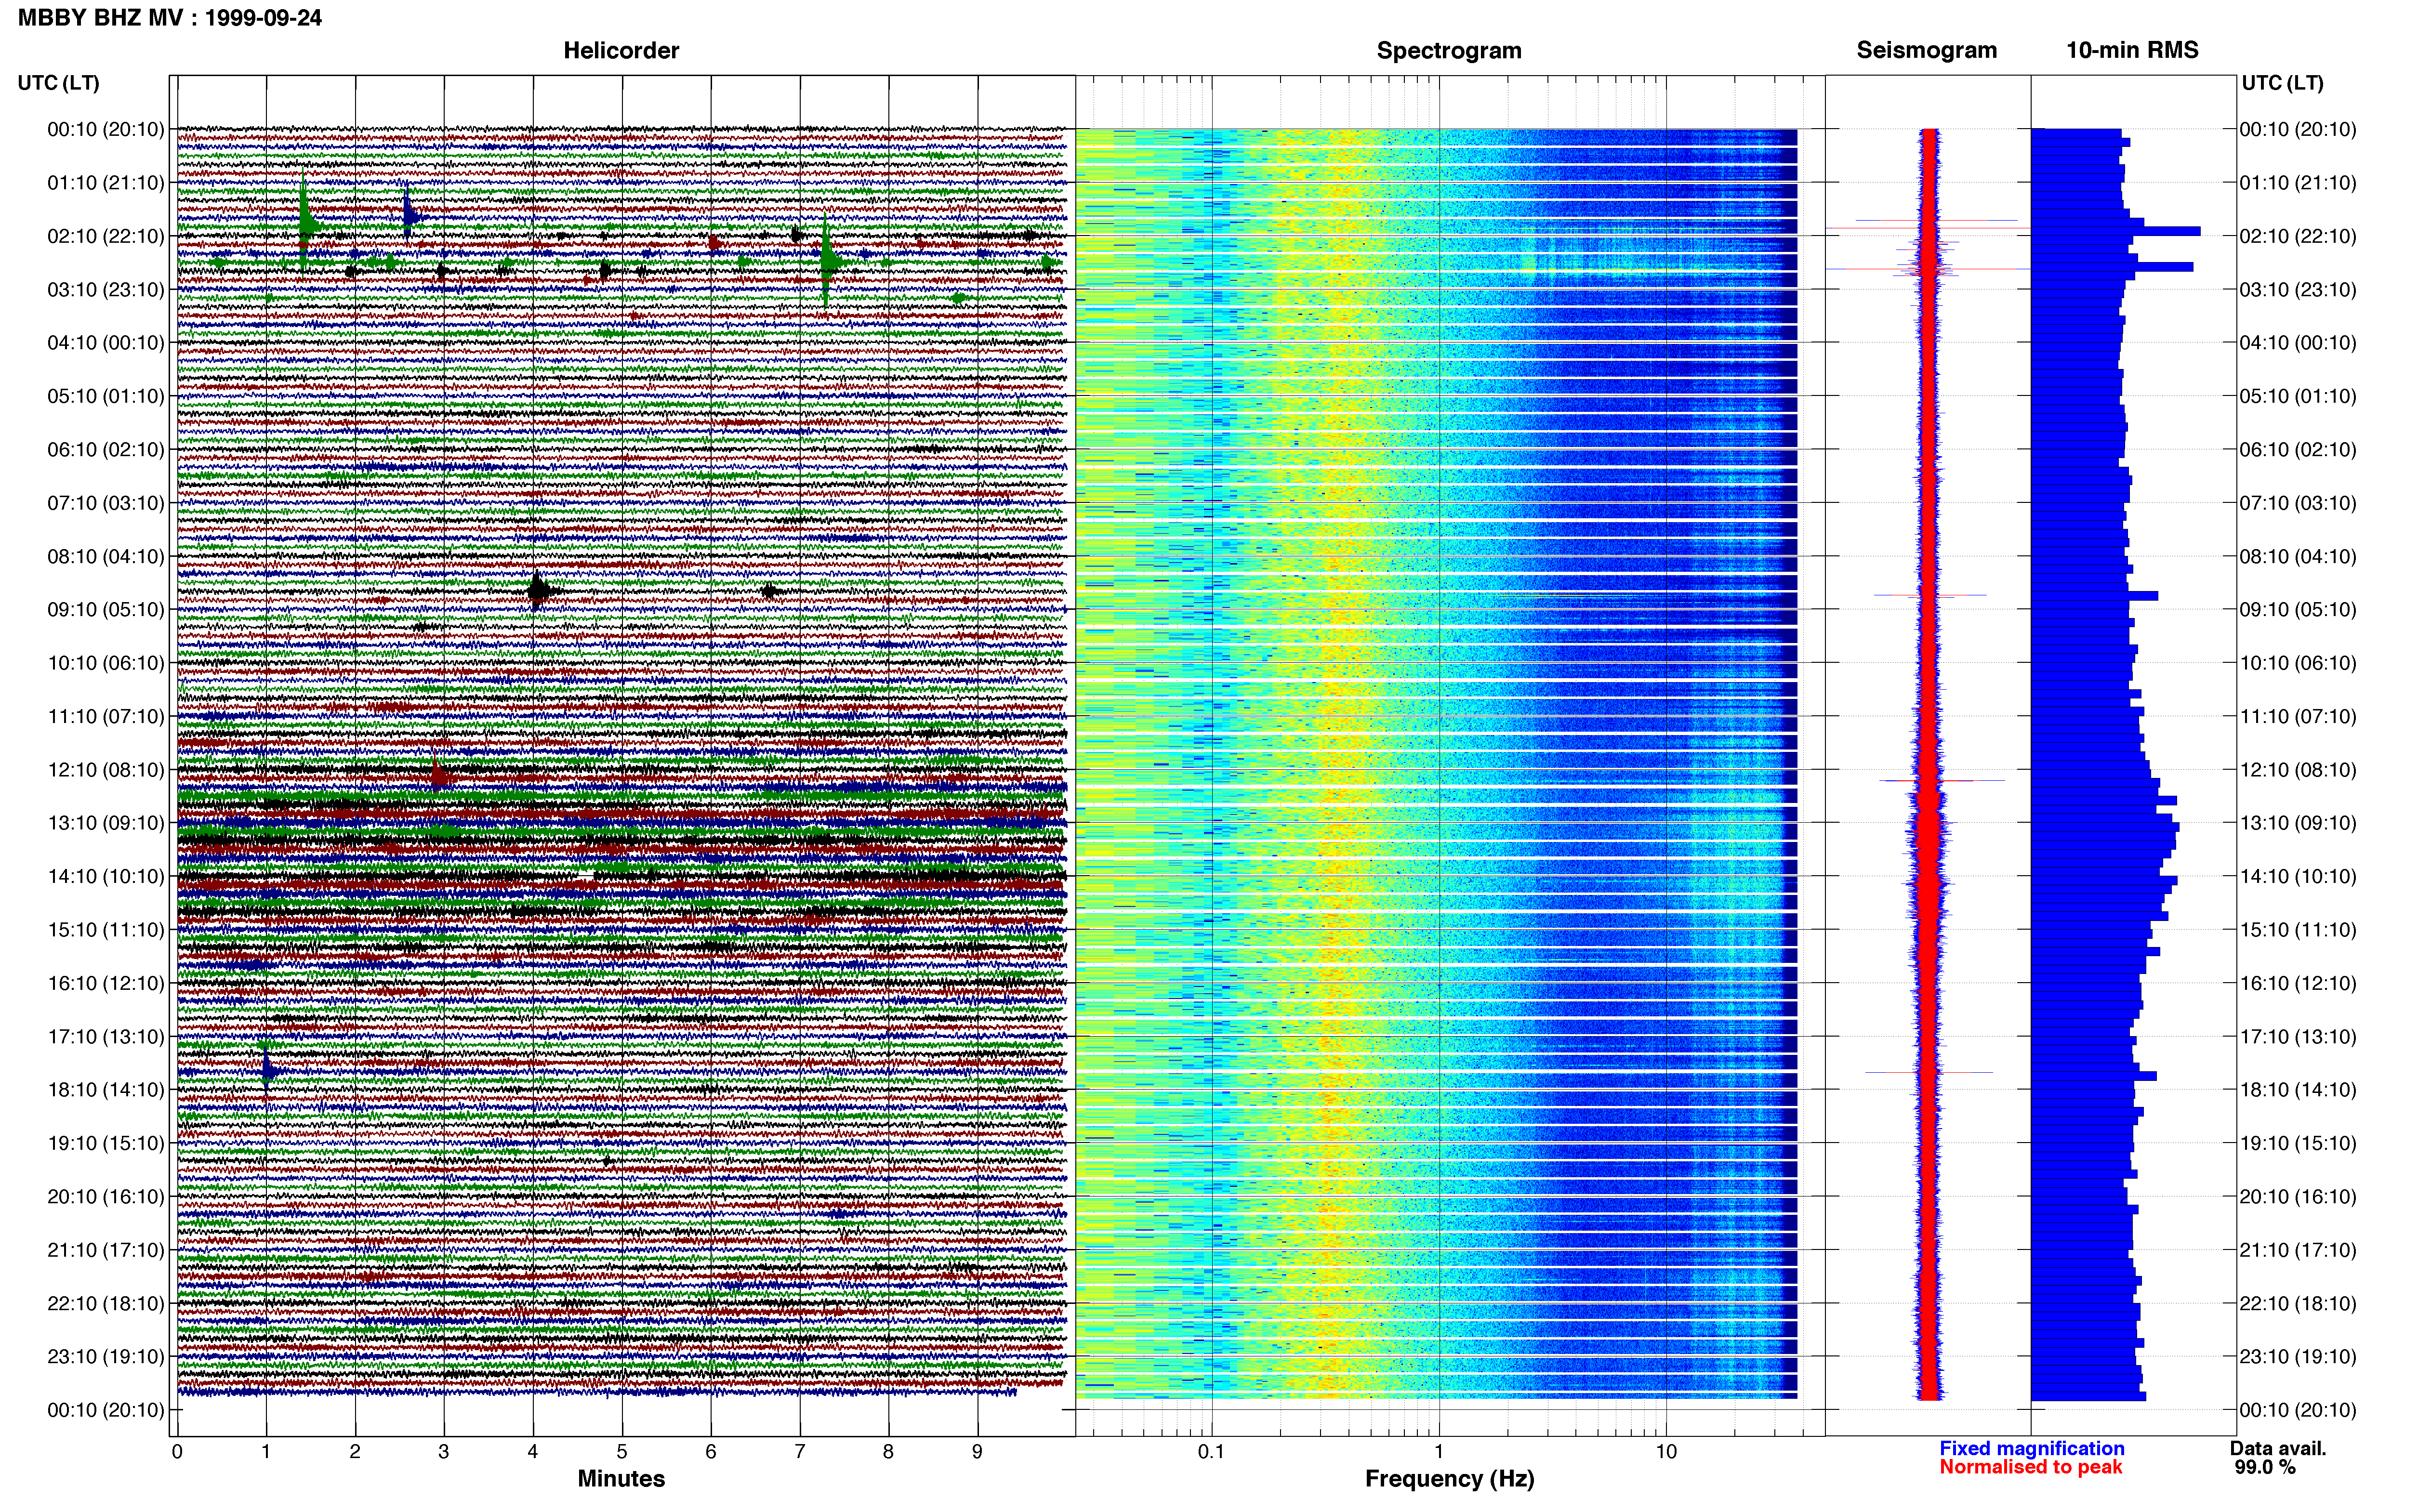
Task: Click left time label '07:10 (03:10)'
Action: click(106, 503)
